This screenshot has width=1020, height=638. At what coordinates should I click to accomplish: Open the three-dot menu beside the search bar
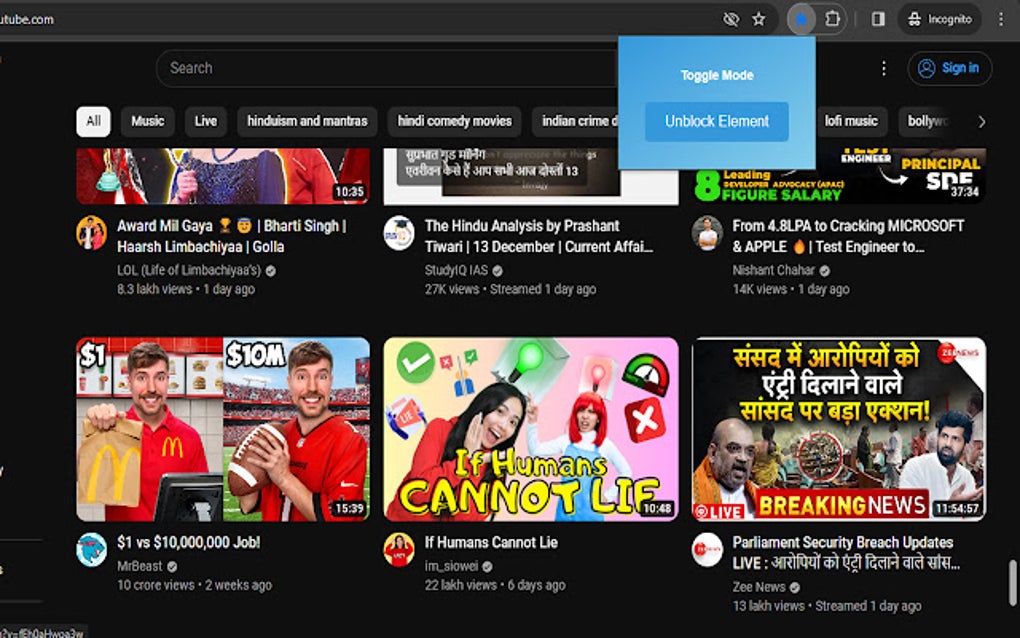point(884,67)
